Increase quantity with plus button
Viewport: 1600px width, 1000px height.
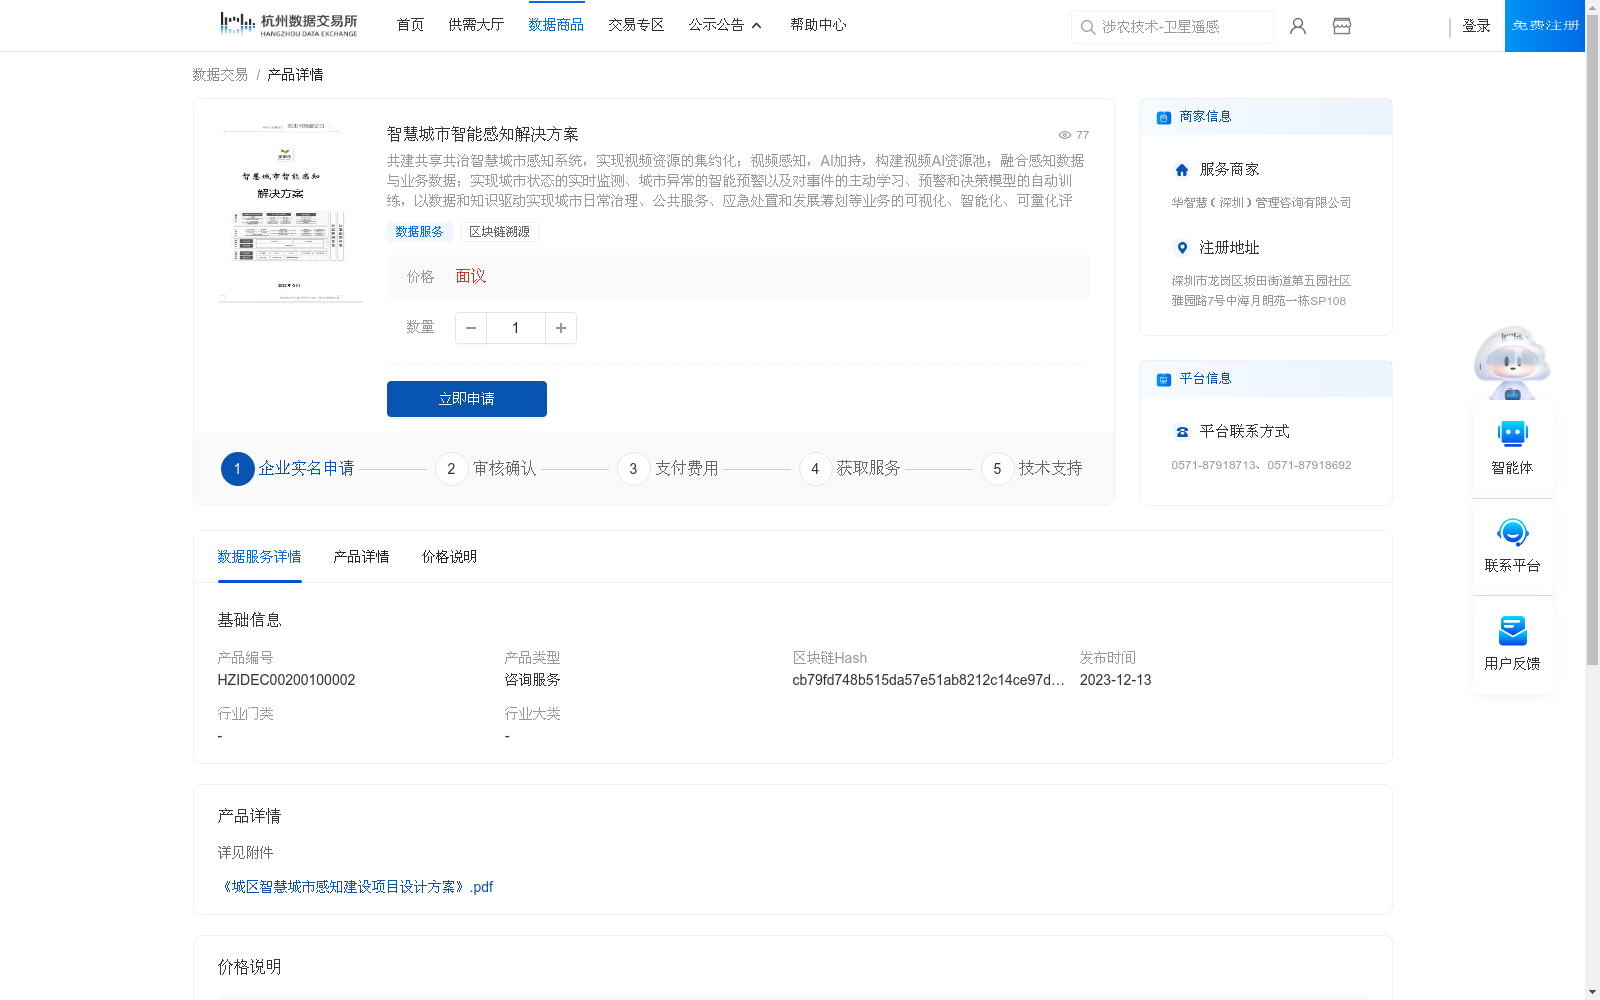(x=561, y=328)
